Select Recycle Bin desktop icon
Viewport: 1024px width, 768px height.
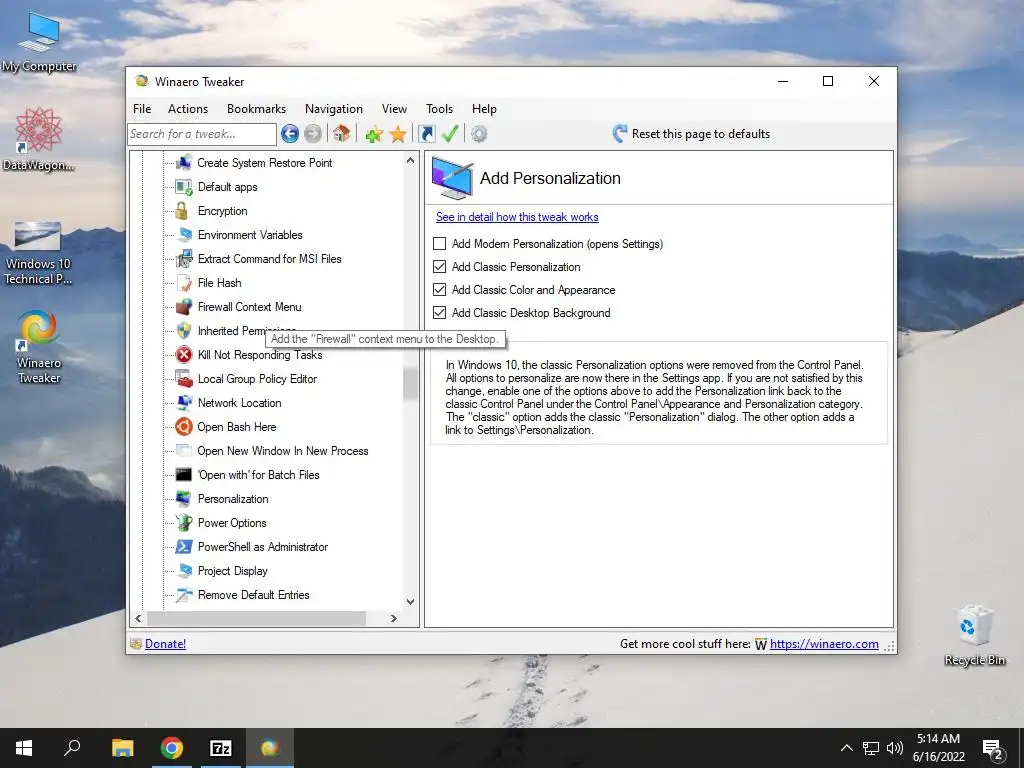[974, 635]
